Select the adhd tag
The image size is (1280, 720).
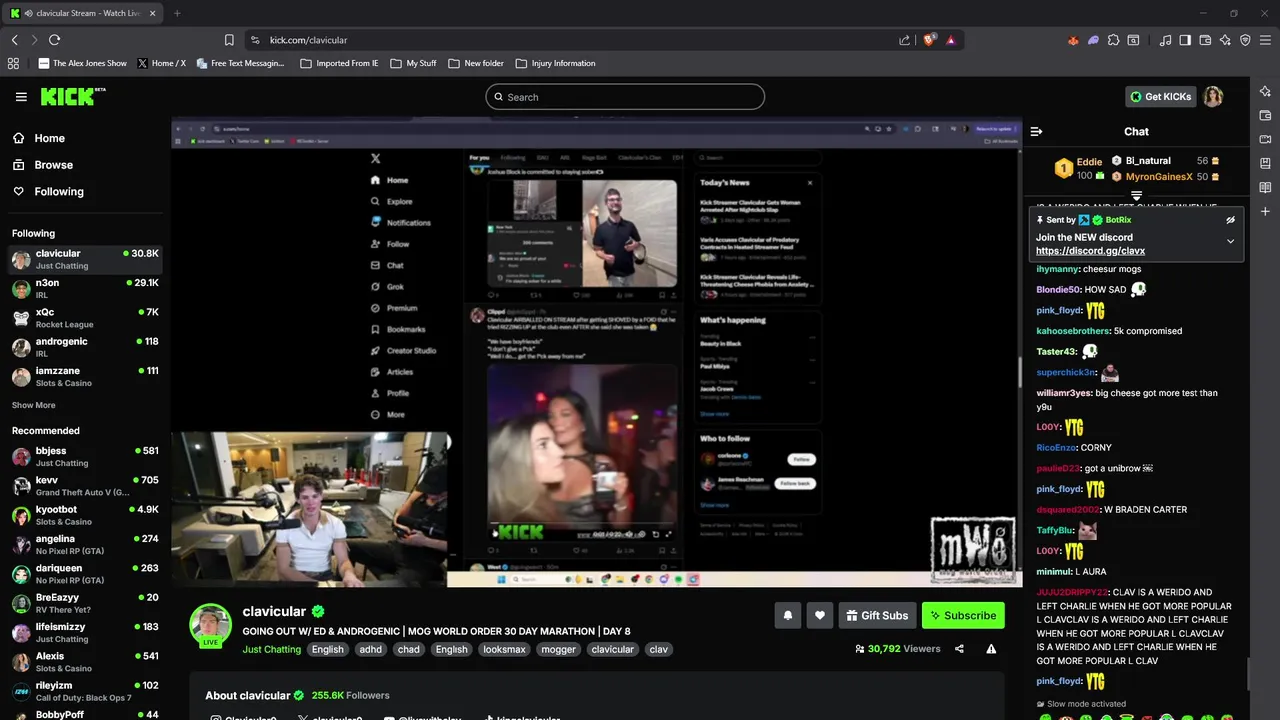tap(370, 649)
